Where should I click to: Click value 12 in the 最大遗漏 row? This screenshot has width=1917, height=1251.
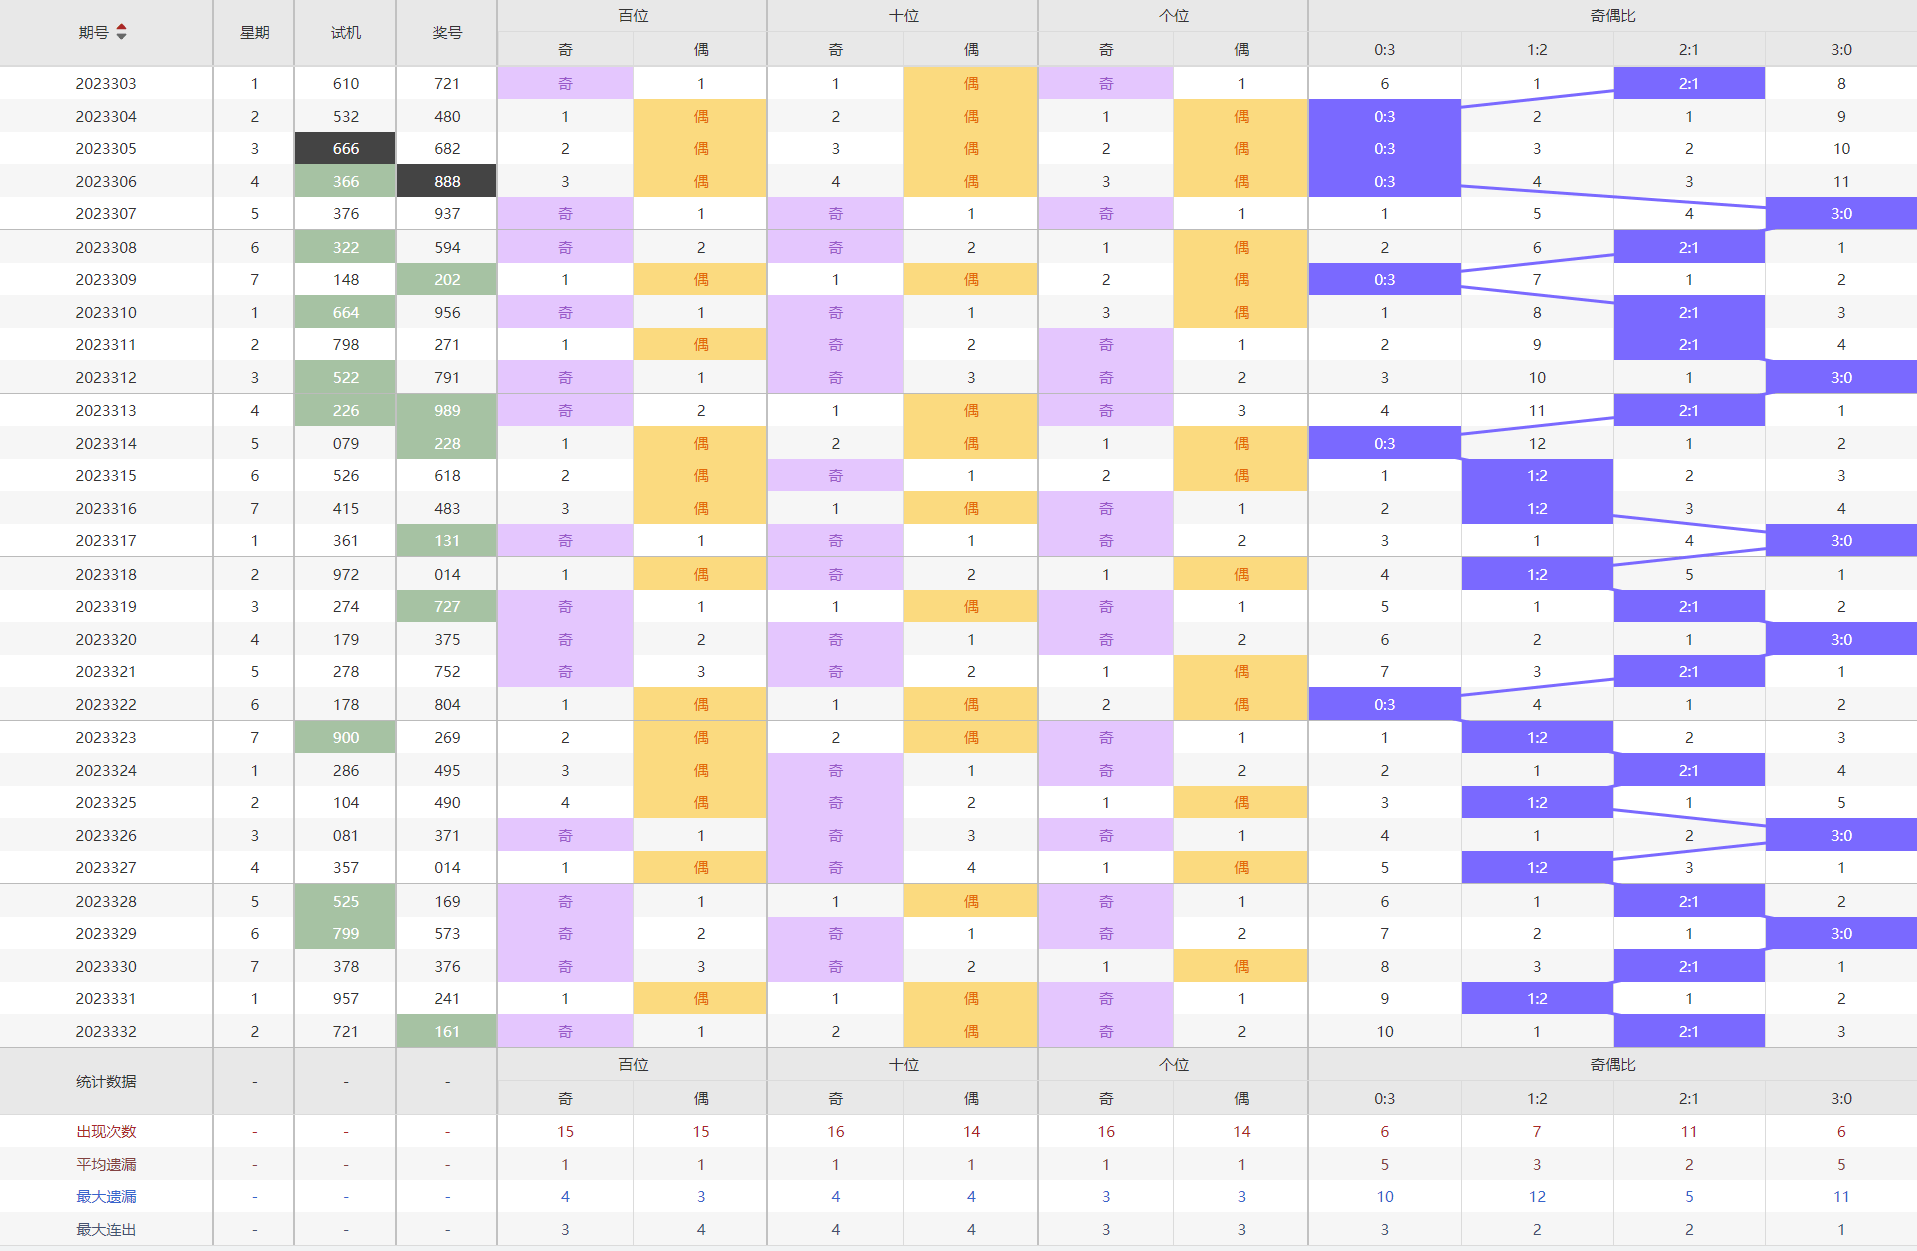1537,1196
